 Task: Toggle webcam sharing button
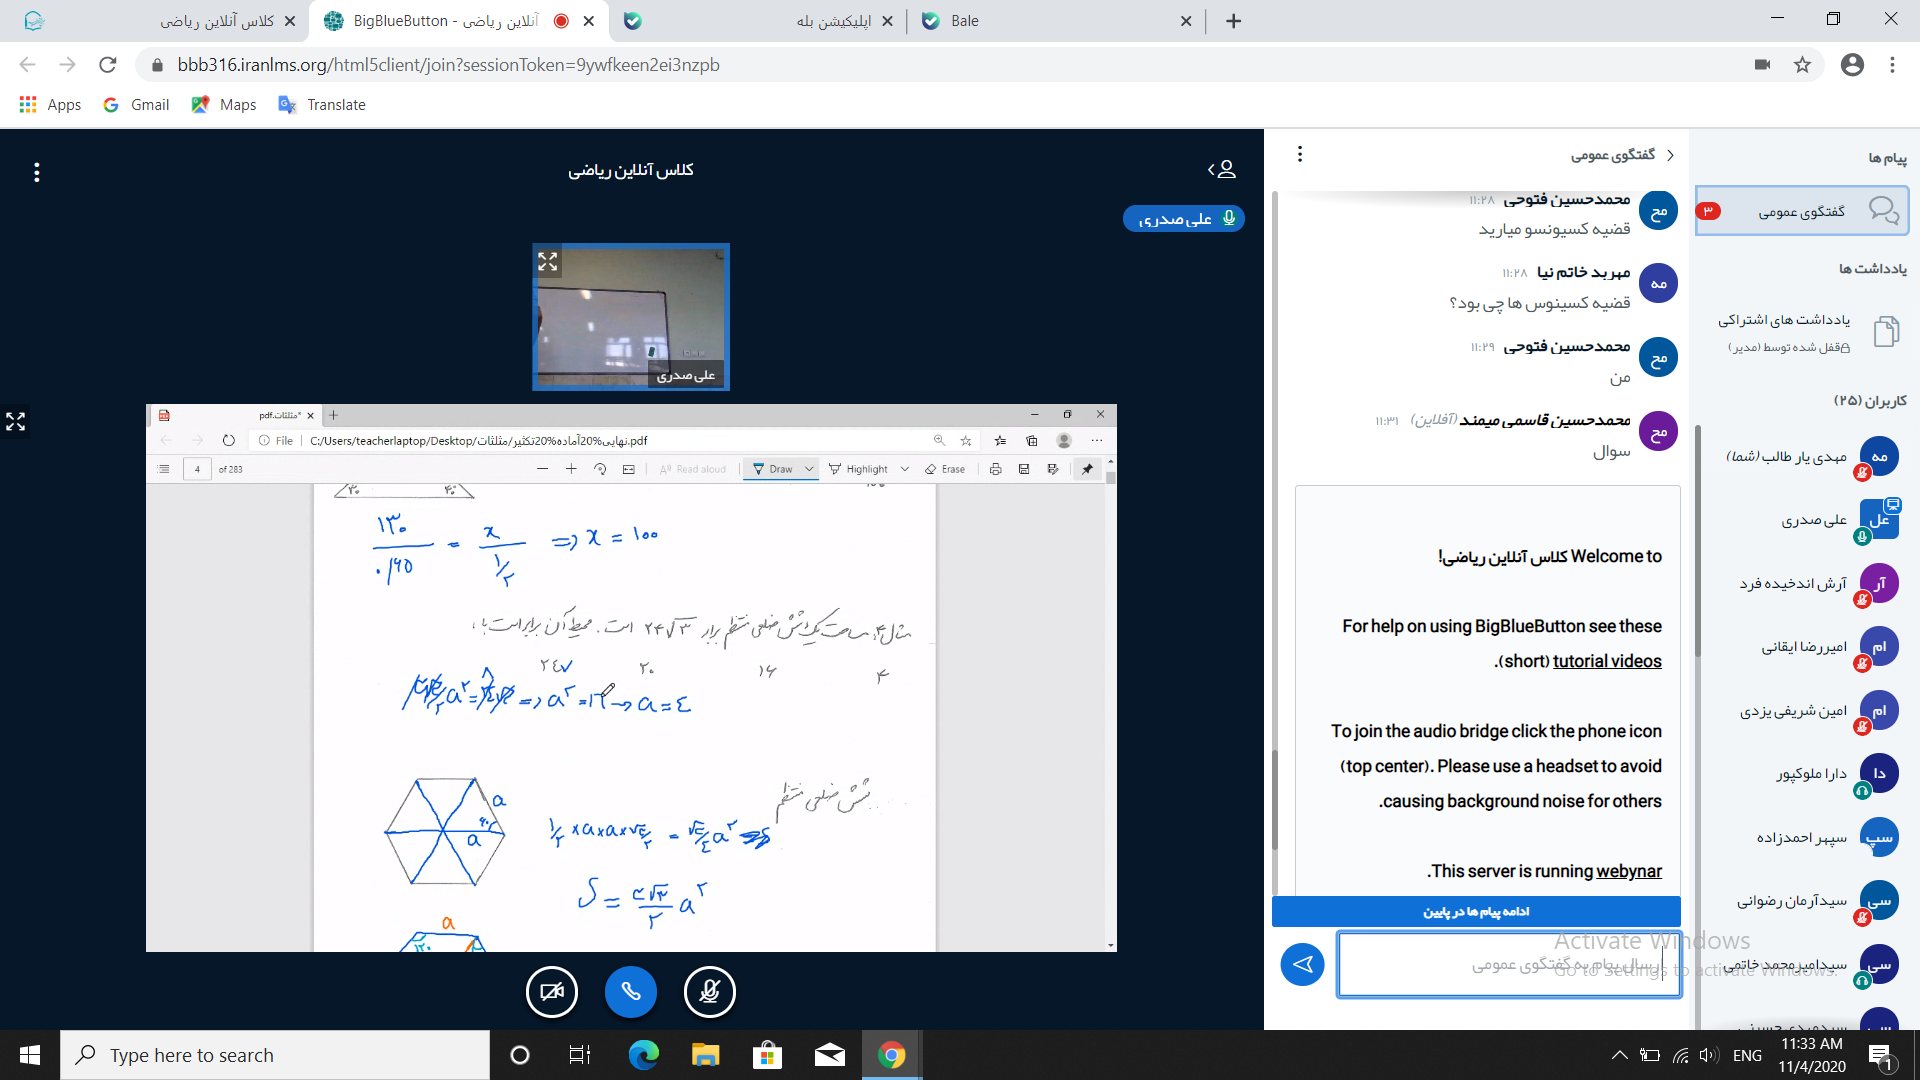(x=552, y=992)
